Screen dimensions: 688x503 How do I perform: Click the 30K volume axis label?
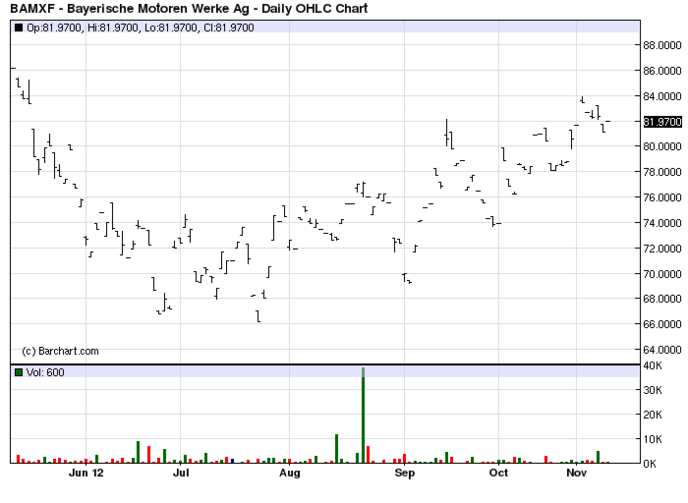652,390
